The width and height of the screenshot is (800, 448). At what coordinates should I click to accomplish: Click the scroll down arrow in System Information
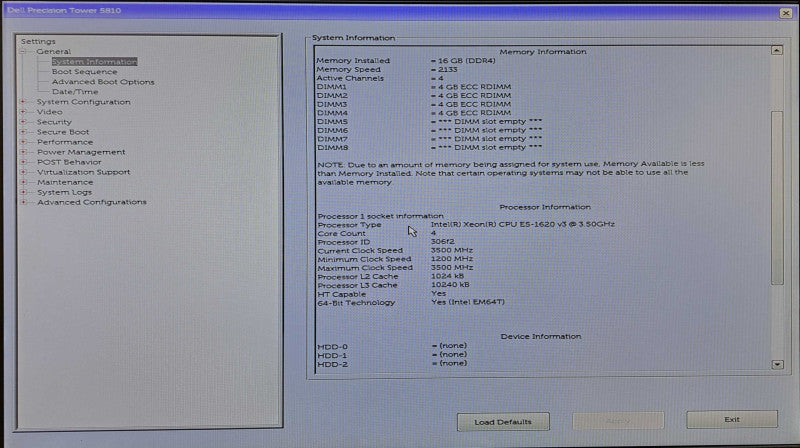pos(778,364)
